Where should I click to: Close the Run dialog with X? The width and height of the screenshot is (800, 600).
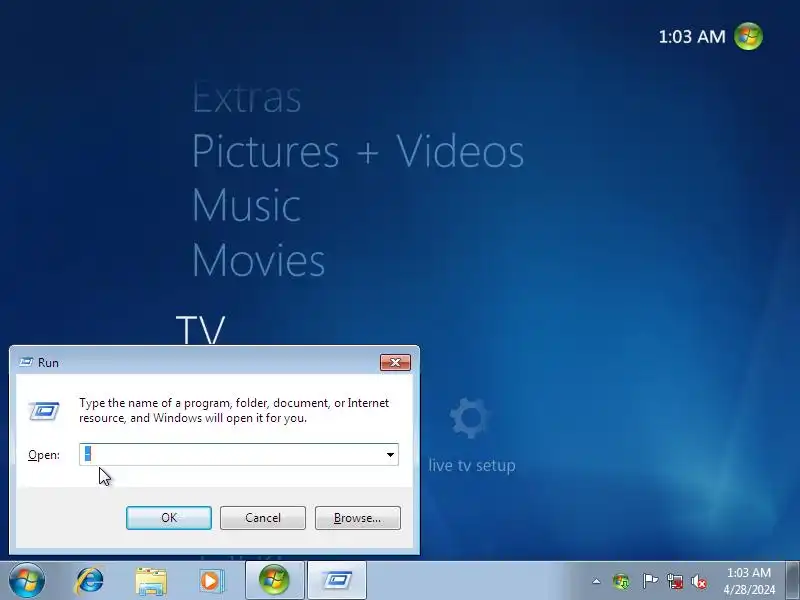tap(395, 362)
